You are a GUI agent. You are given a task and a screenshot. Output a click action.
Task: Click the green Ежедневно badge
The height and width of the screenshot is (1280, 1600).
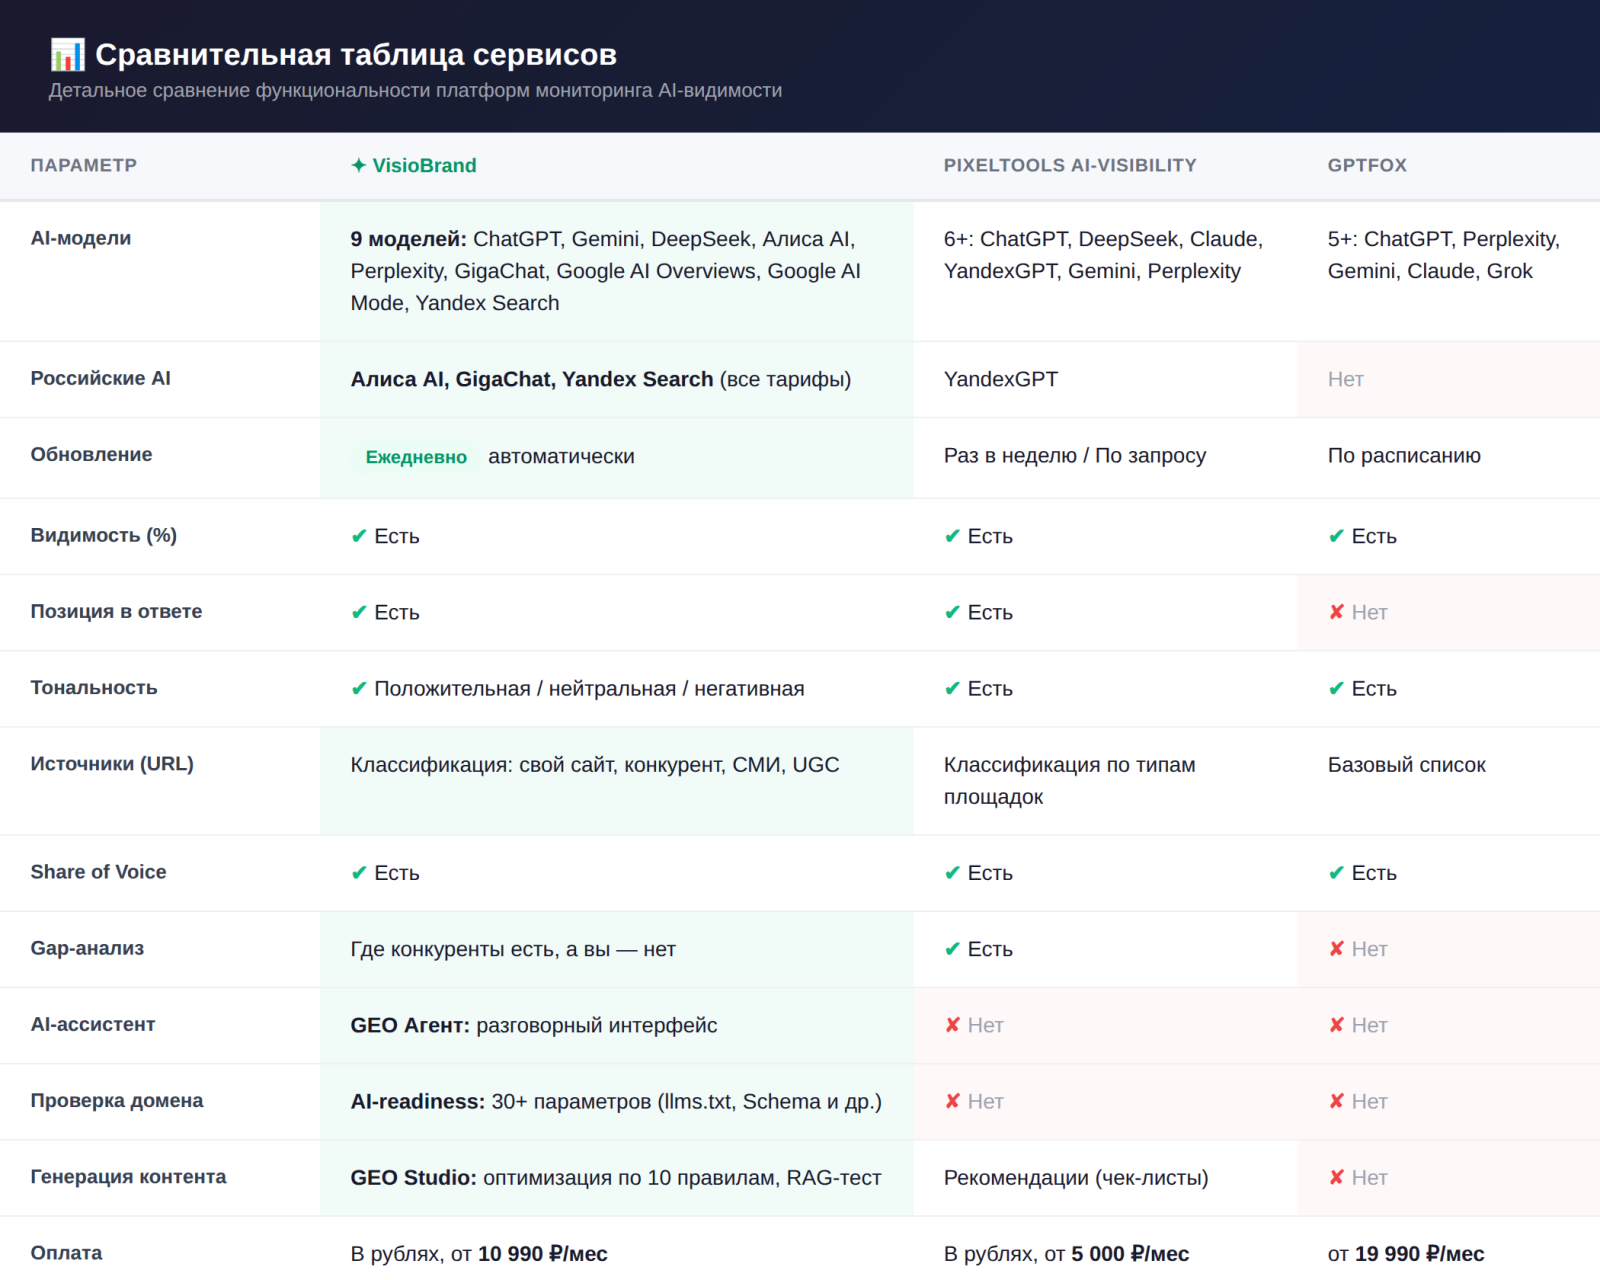tap(416, 457)
